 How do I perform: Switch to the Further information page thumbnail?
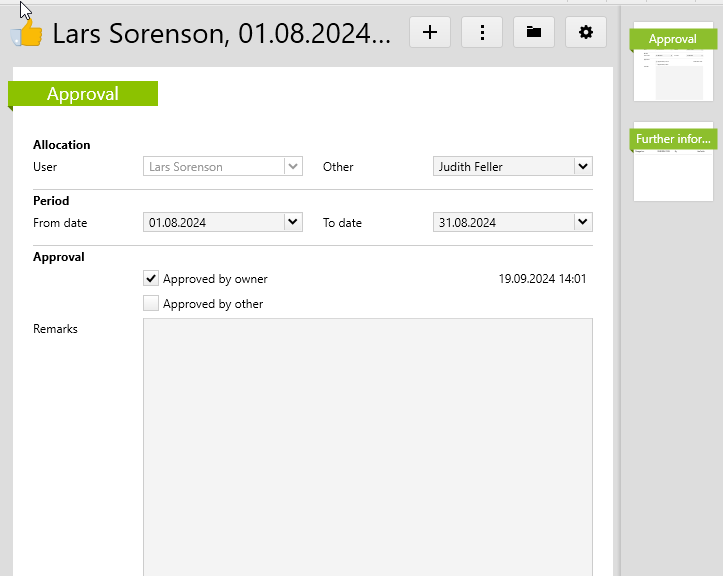[673, 162]
